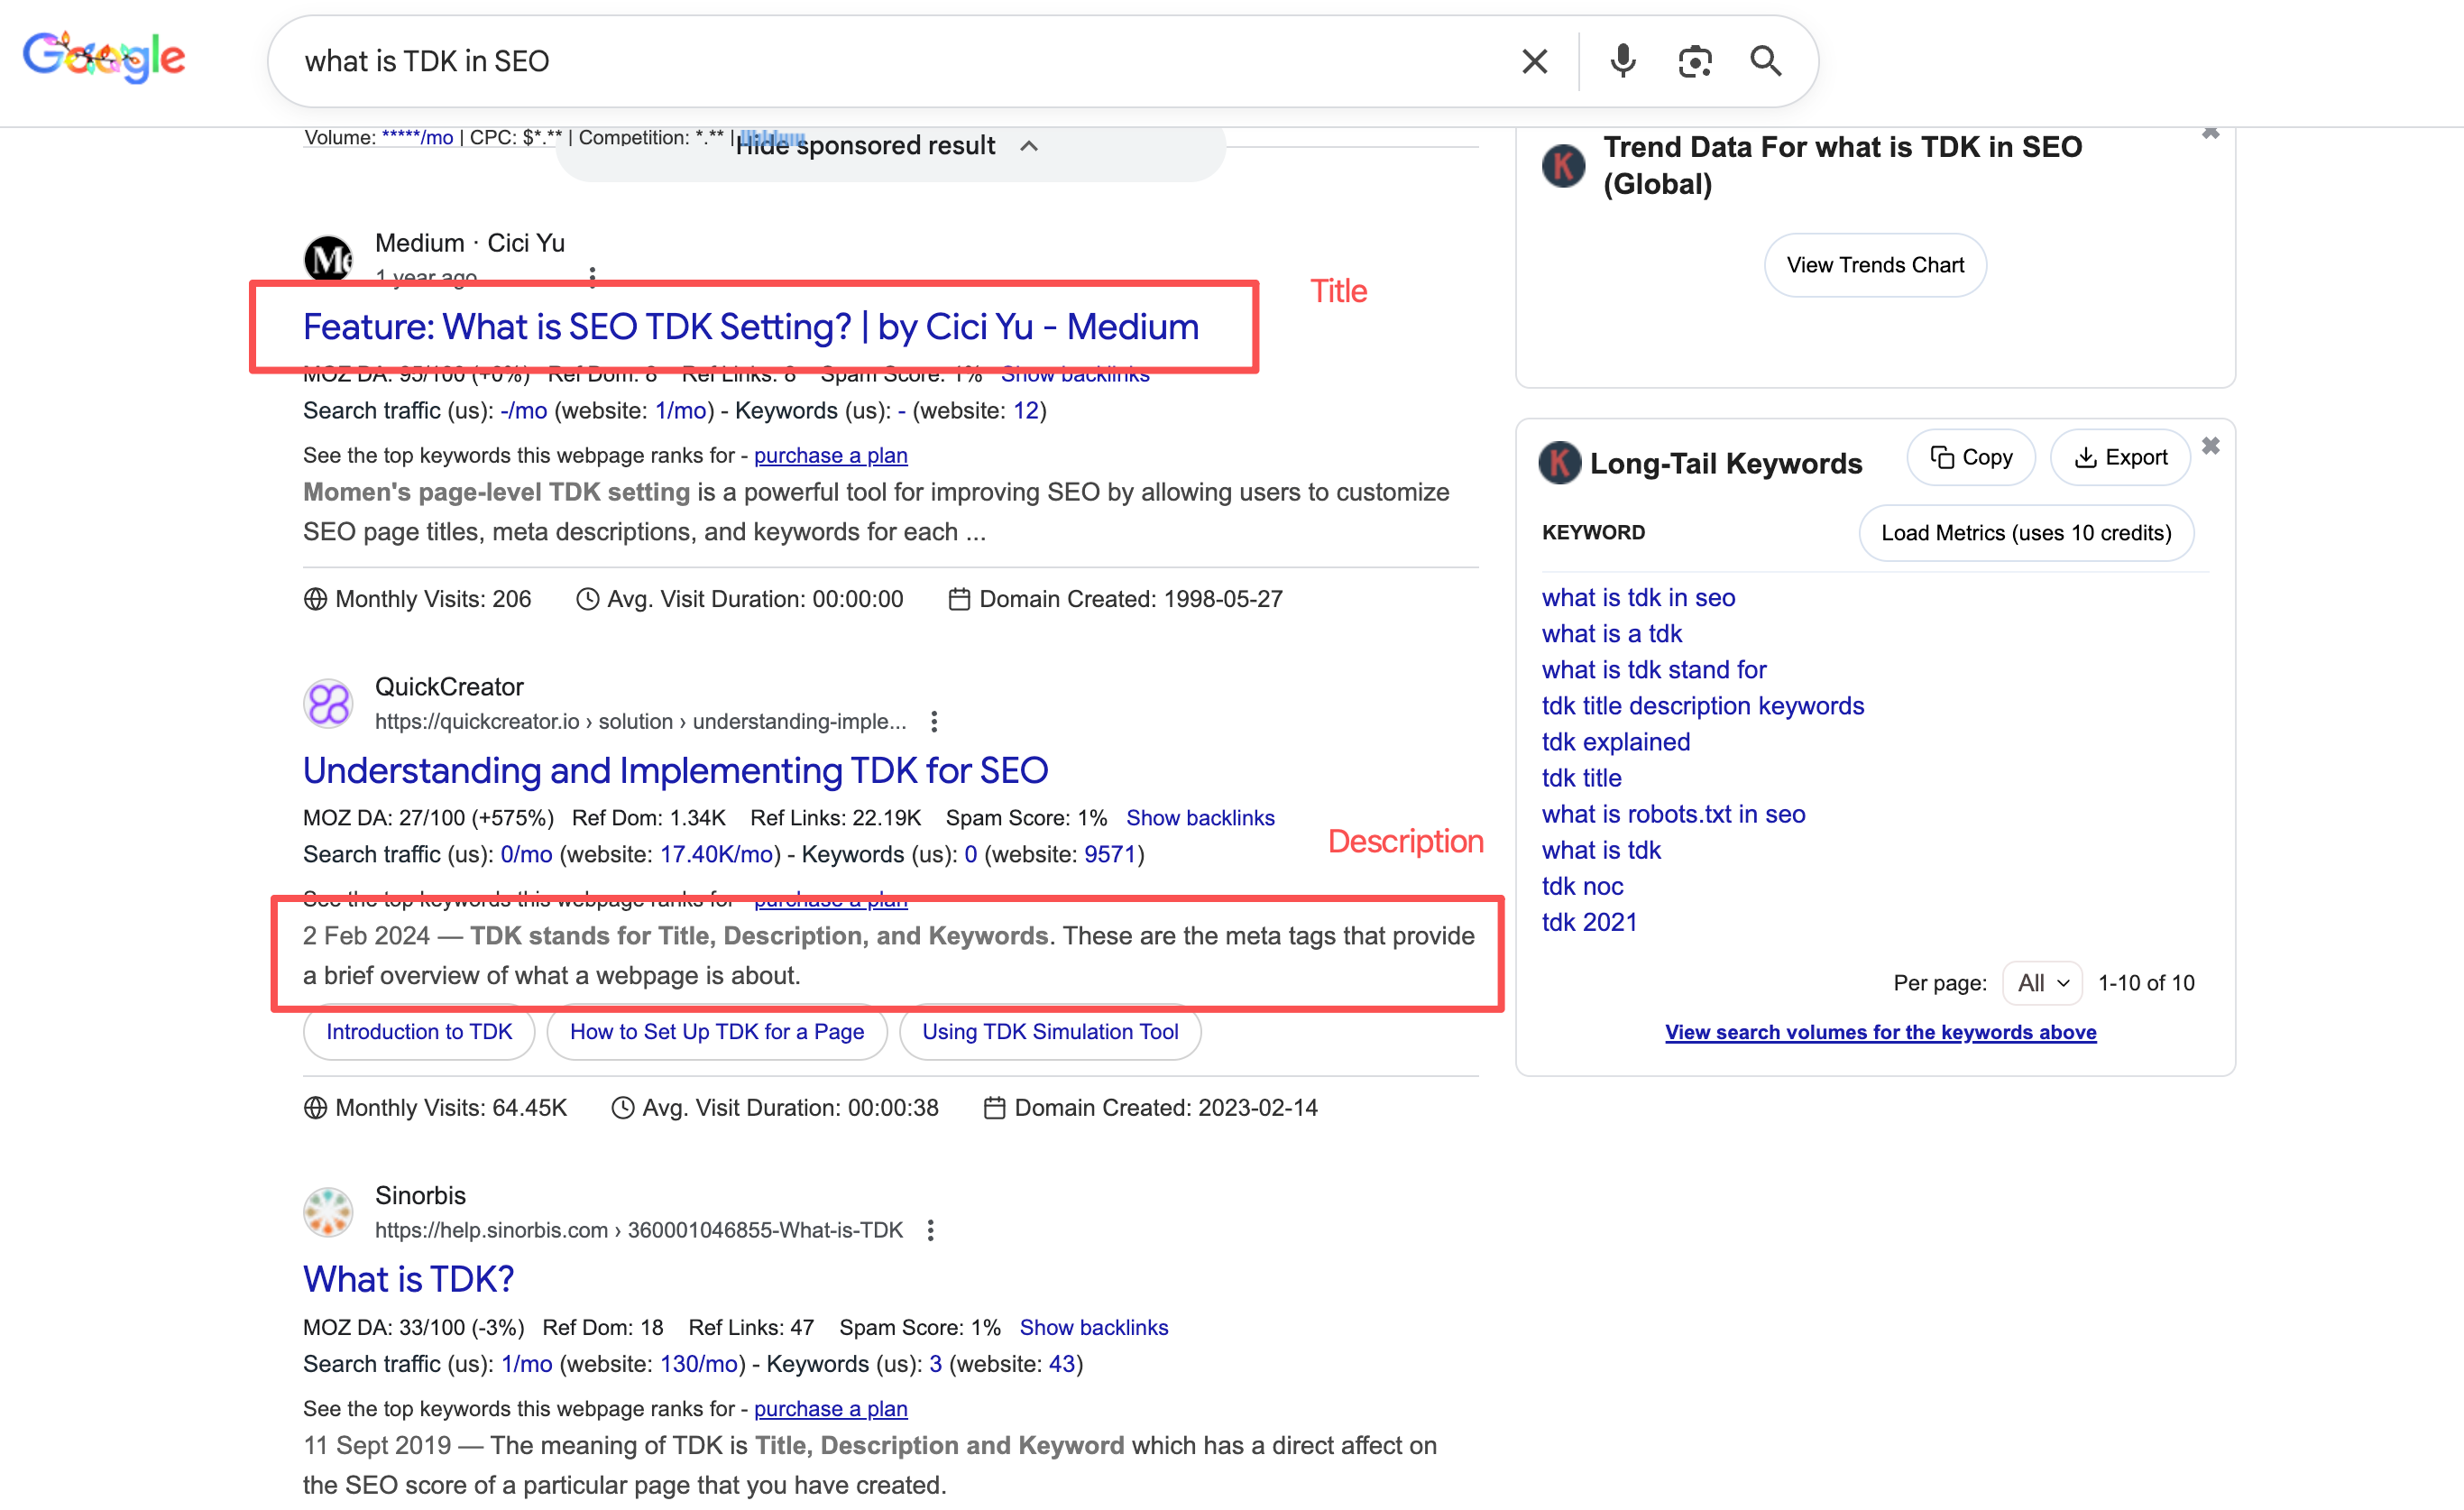Export the long-tail keywords

pyautogui.click(x=2119, y=457)
